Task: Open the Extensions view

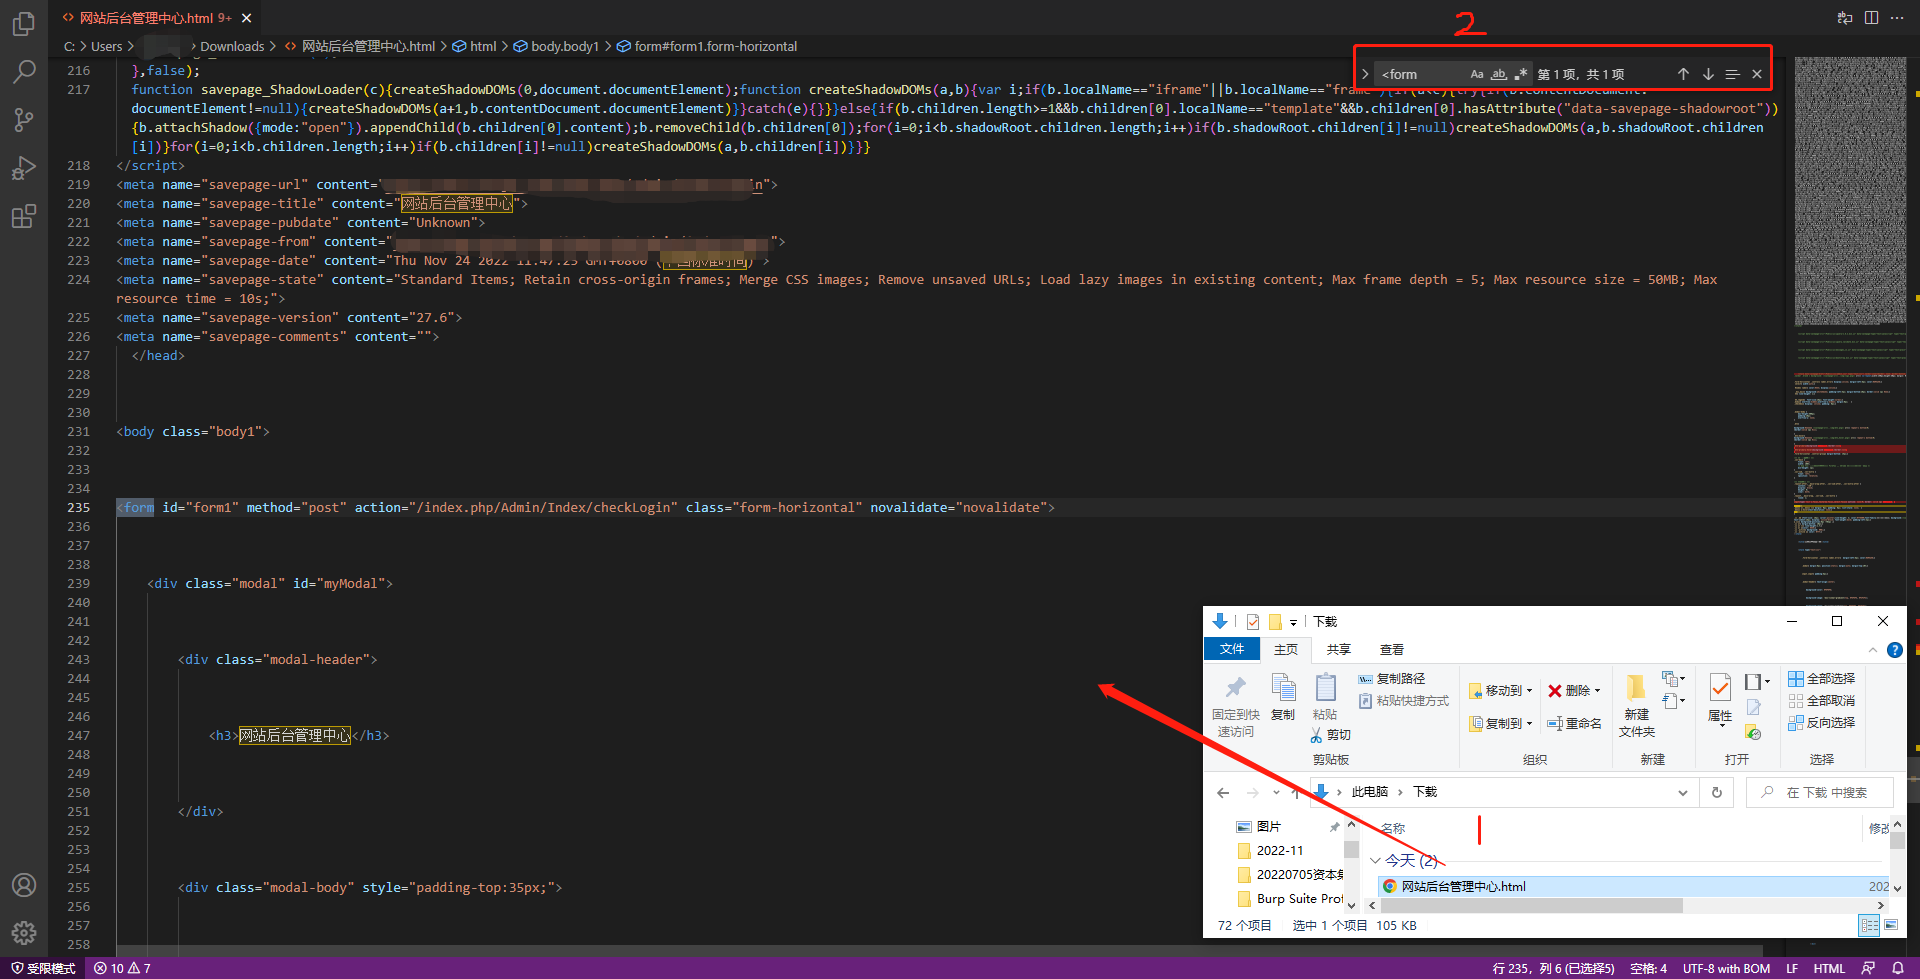Action: 24,216
